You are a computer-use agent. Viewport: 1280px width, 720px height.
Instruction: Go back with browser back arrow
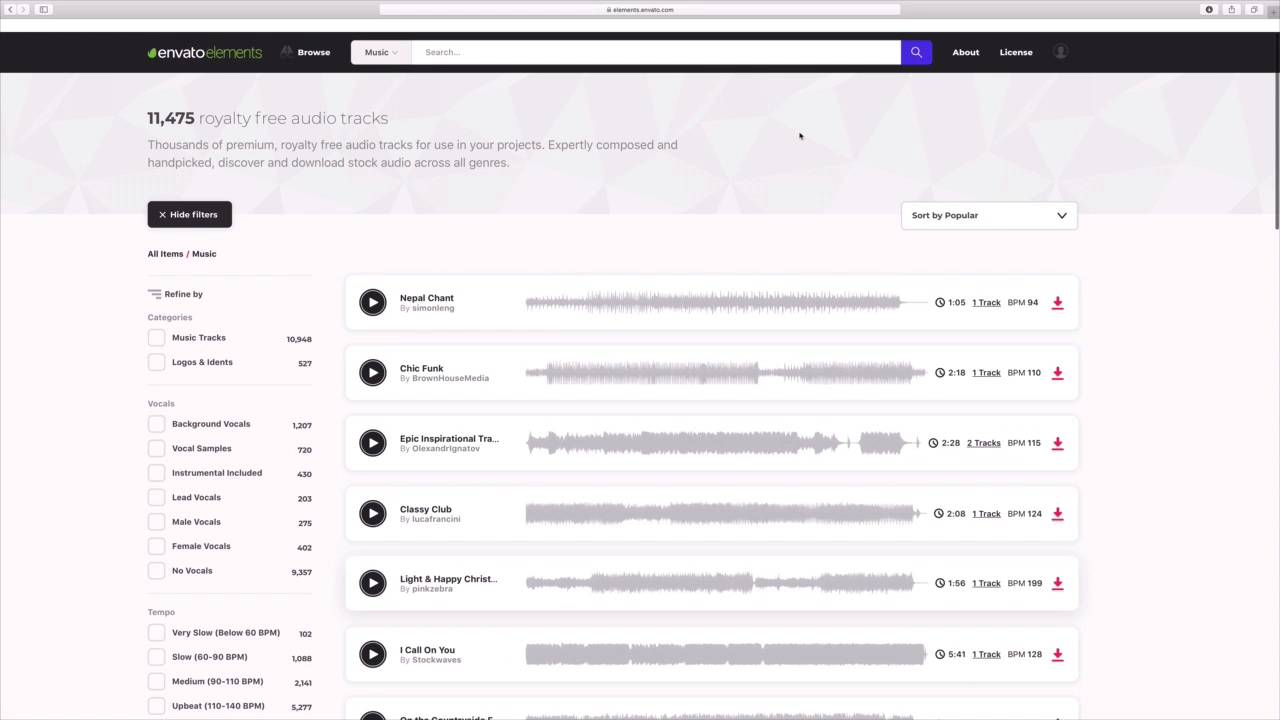pos(10,9)
